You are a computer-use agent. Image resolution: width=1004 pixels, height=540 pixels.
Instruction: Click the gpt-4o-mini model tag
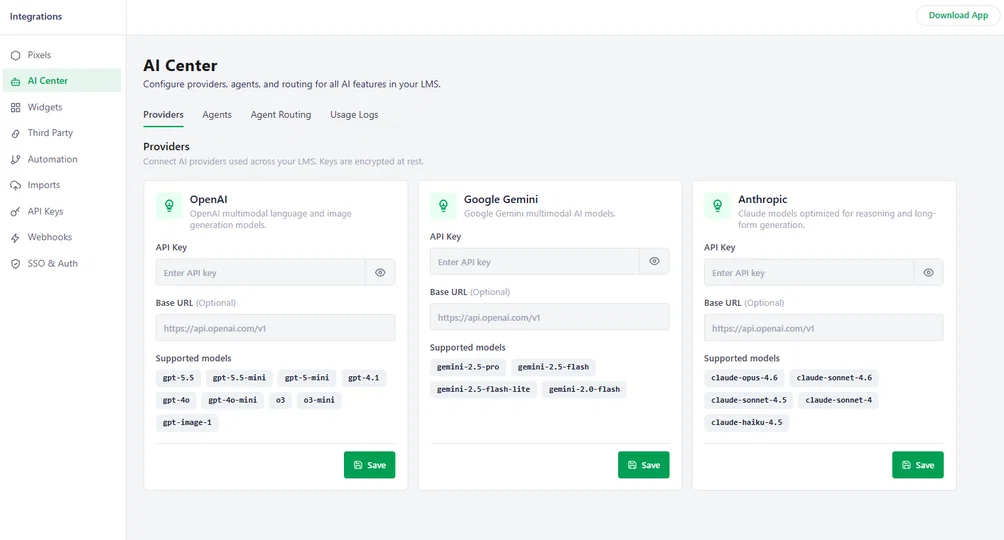pos(232,400)
